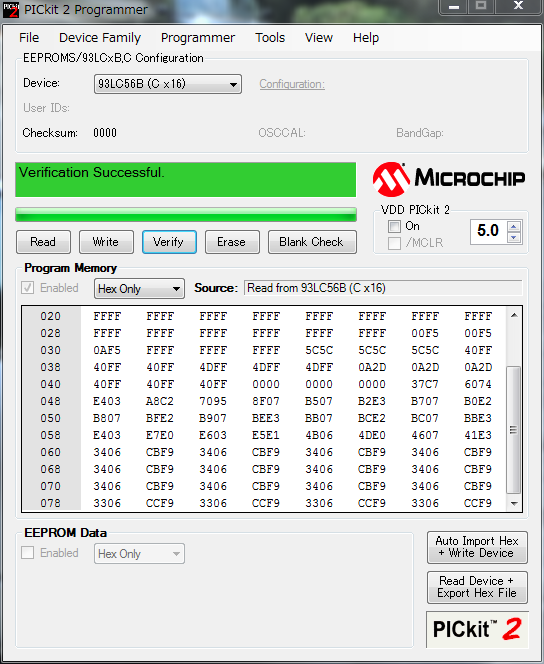Click the memory scrollbar down arrow
The width and height of the screenshot is (544, 664).
(514, 504)
